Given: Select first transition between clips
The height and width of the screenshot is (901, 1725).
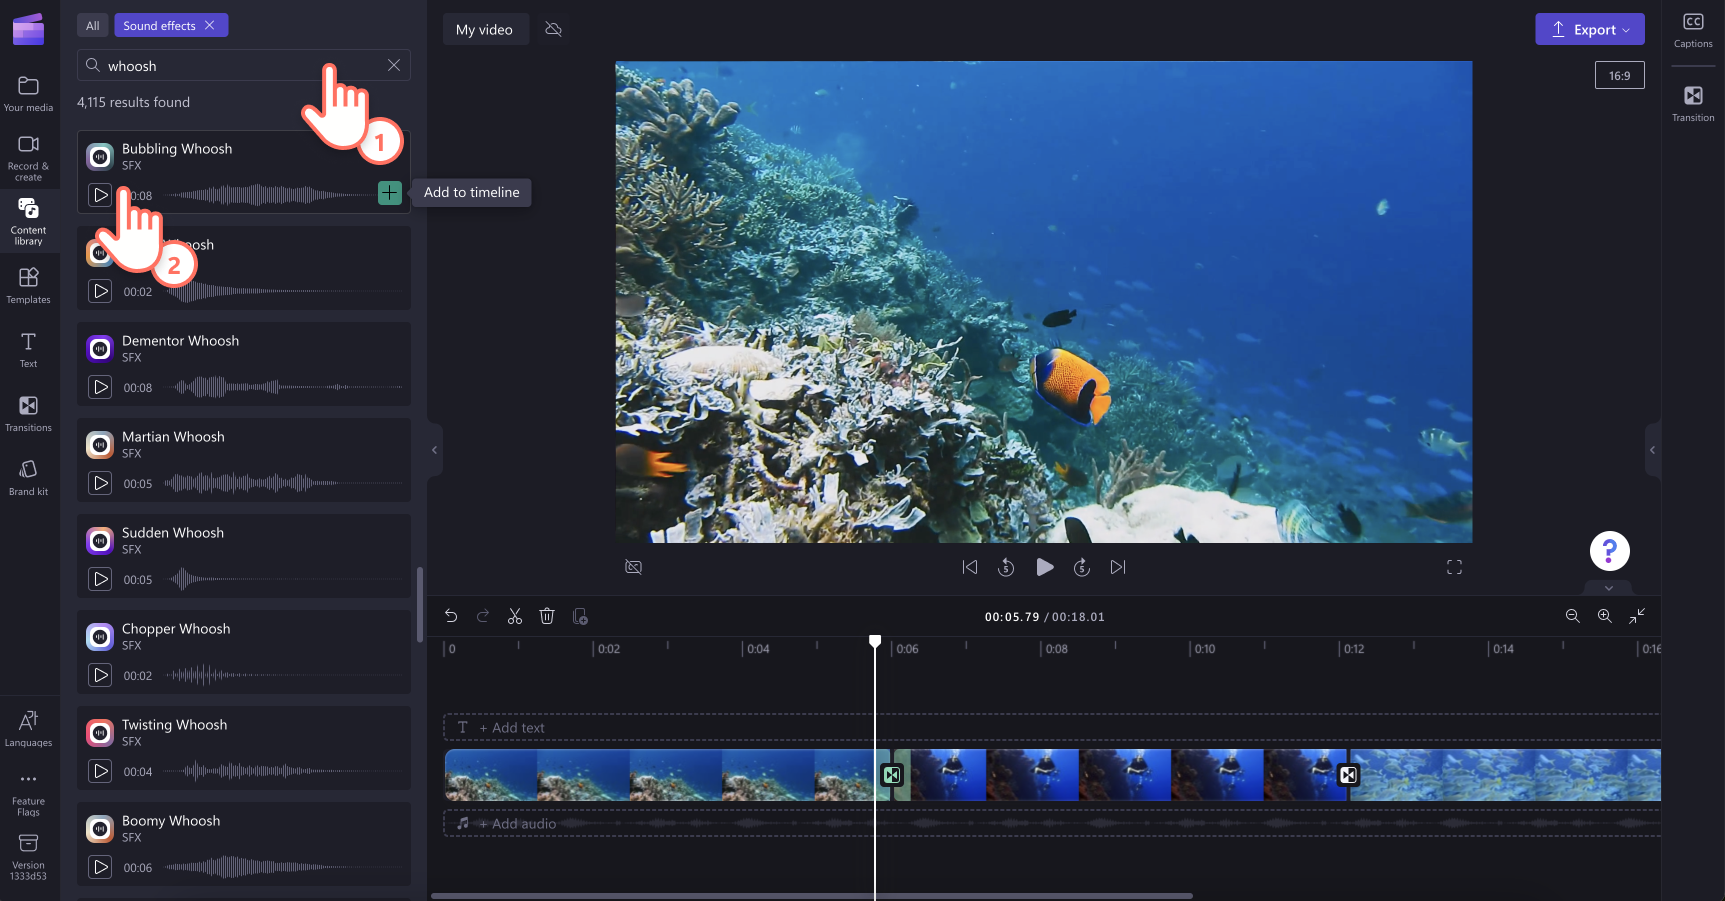Looking at the screenshot, I should point(891,775).
